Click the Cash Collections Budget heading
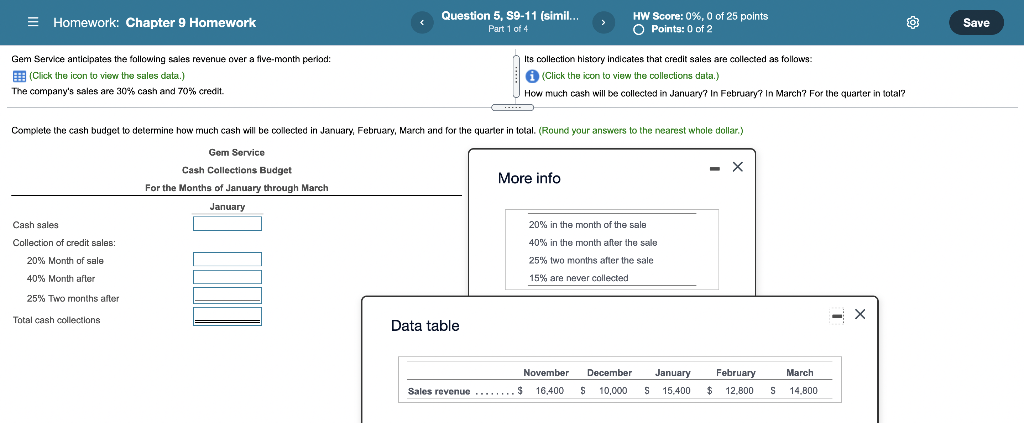 [x=237, y=170]
